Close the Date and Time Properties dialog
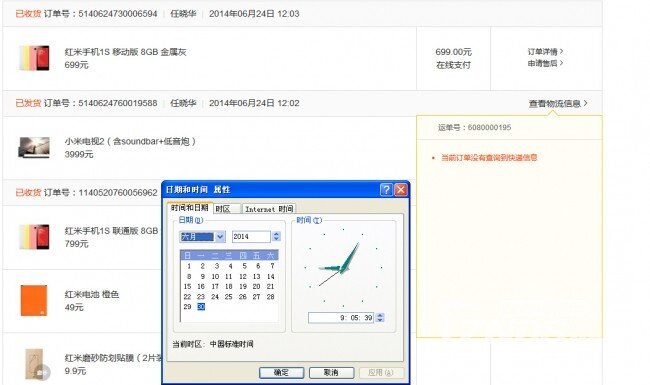 (x=400, y=190)
